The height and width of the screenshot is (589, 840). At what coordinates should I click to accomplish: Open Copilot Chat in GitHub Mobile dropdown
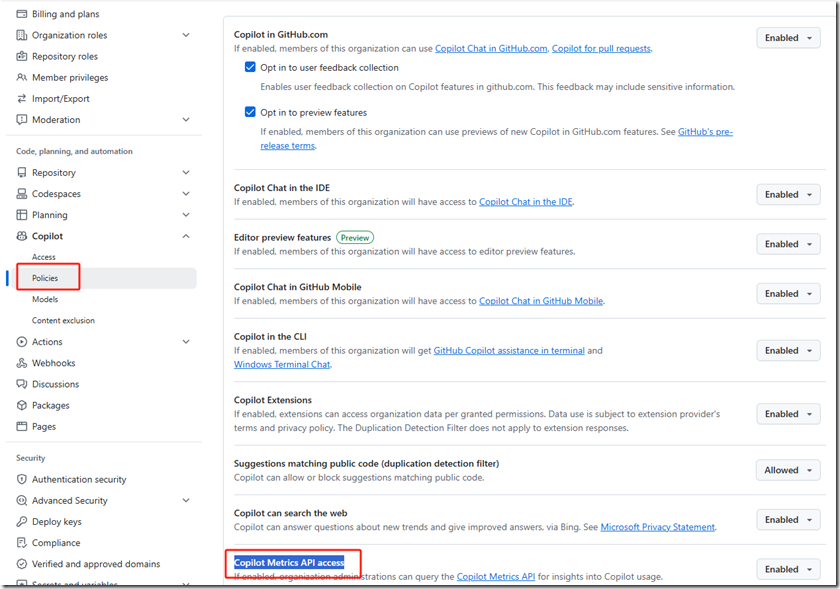coord(788,294)
